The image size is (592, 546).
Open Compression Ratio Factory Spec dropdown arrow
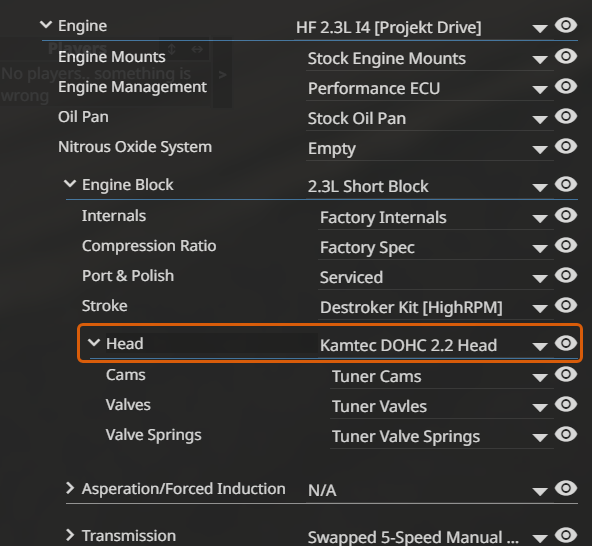pos(540,249)
